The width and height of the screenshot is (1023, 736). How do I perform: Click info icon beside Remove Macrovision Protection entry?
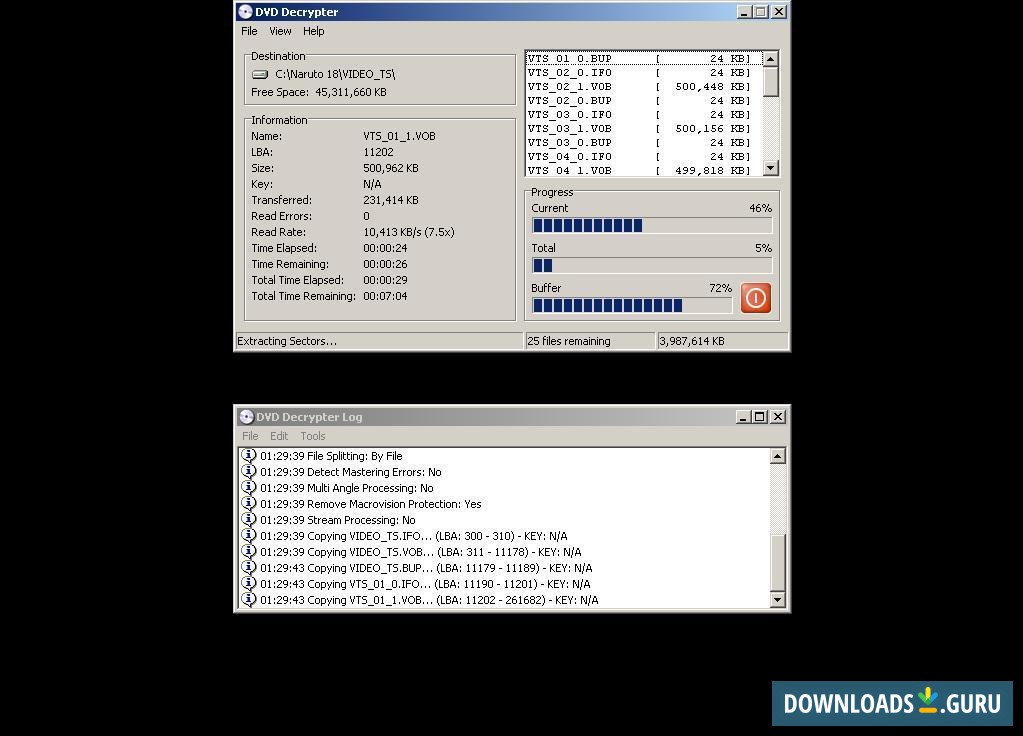click(249, 504)
